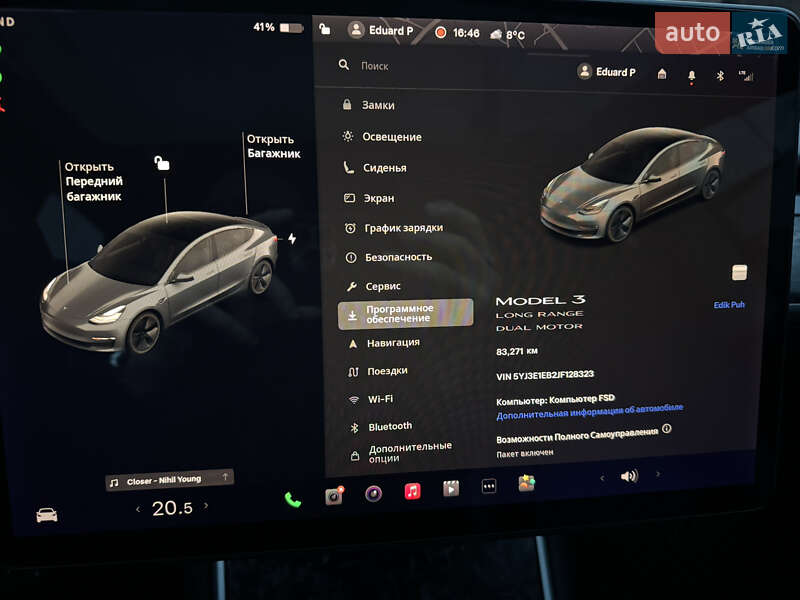Open the Освещение lighting menu
800x600 pixels.
tap(382, 137)
